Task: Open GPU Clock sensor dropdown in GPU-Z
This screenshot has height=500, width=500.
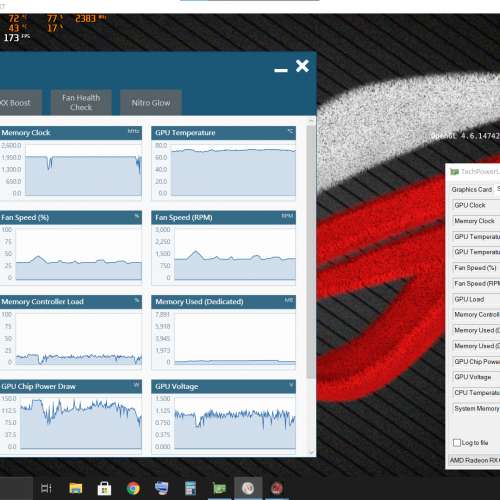Action: (476, 205)
